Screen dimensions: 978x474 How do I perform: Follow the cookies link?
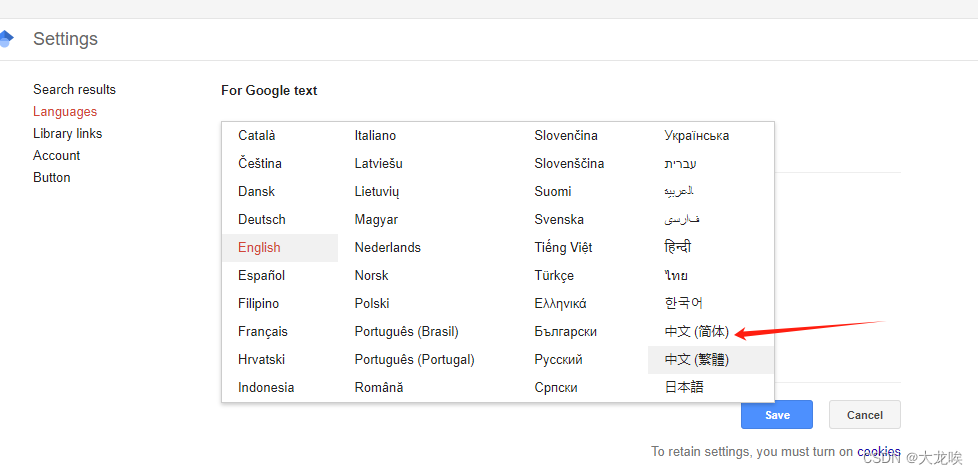pos(879,451)
